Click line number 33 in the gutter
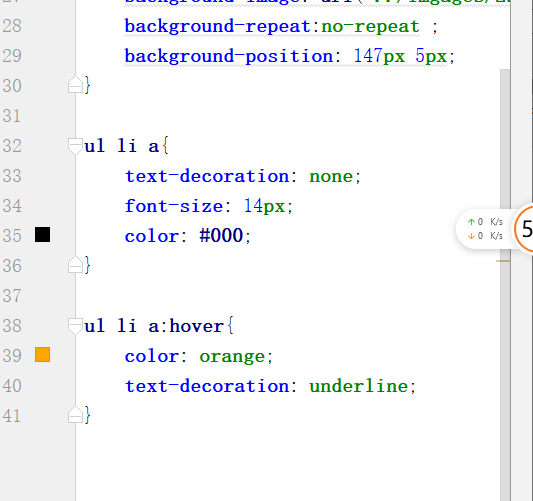The height and width of the screenshot is (501, 533). (x=12, y=176)
